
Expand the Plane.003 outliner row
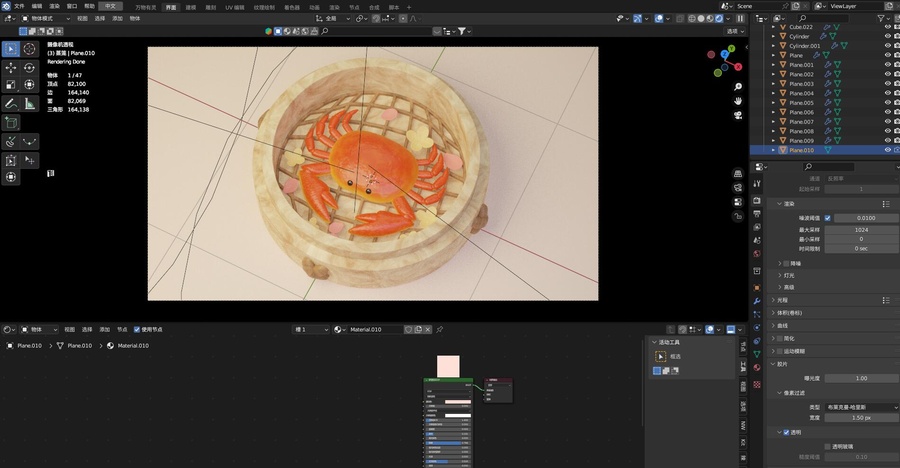[773, 84]
